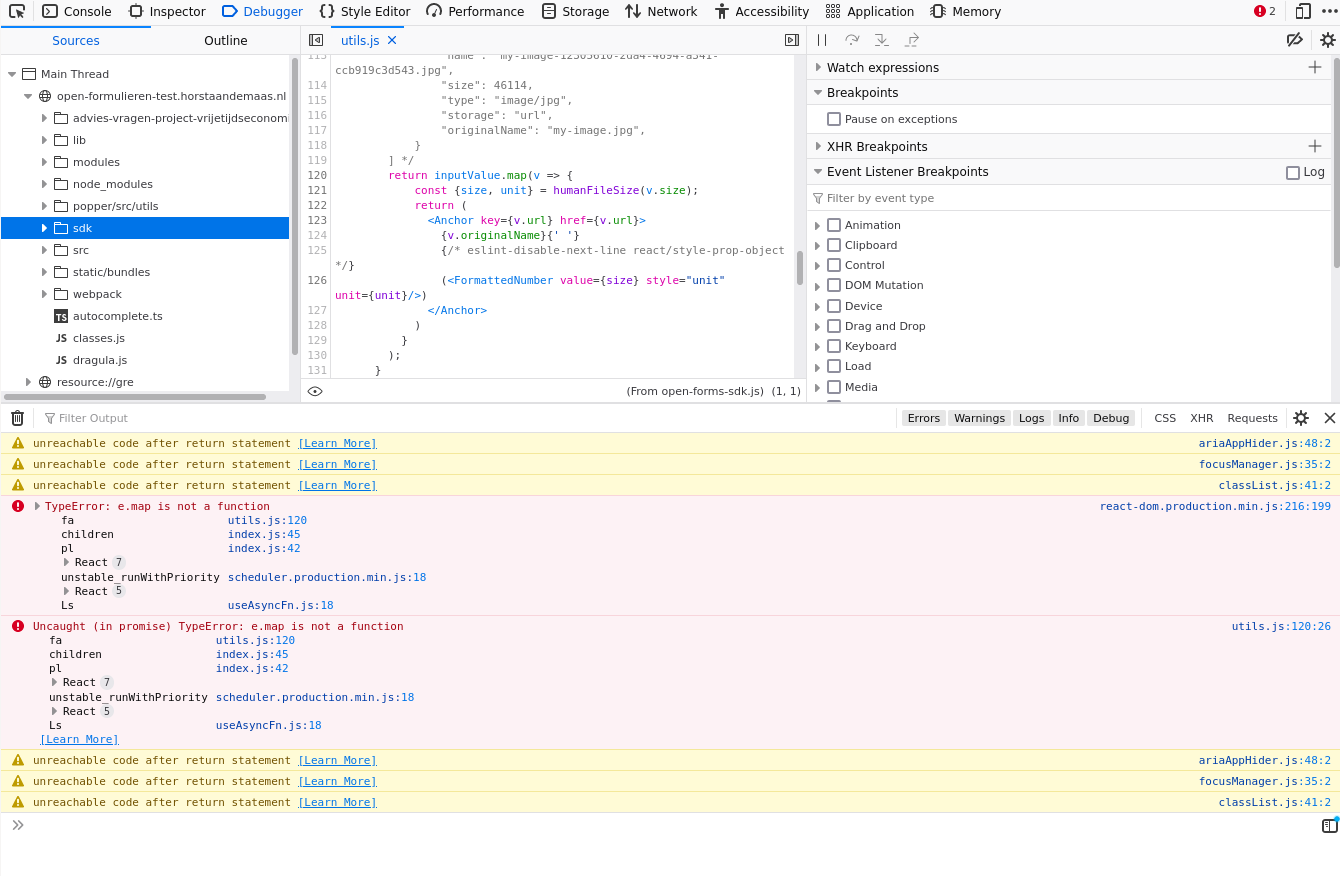Add a watch expression via the plus icon

click(x=1315, y=67)
